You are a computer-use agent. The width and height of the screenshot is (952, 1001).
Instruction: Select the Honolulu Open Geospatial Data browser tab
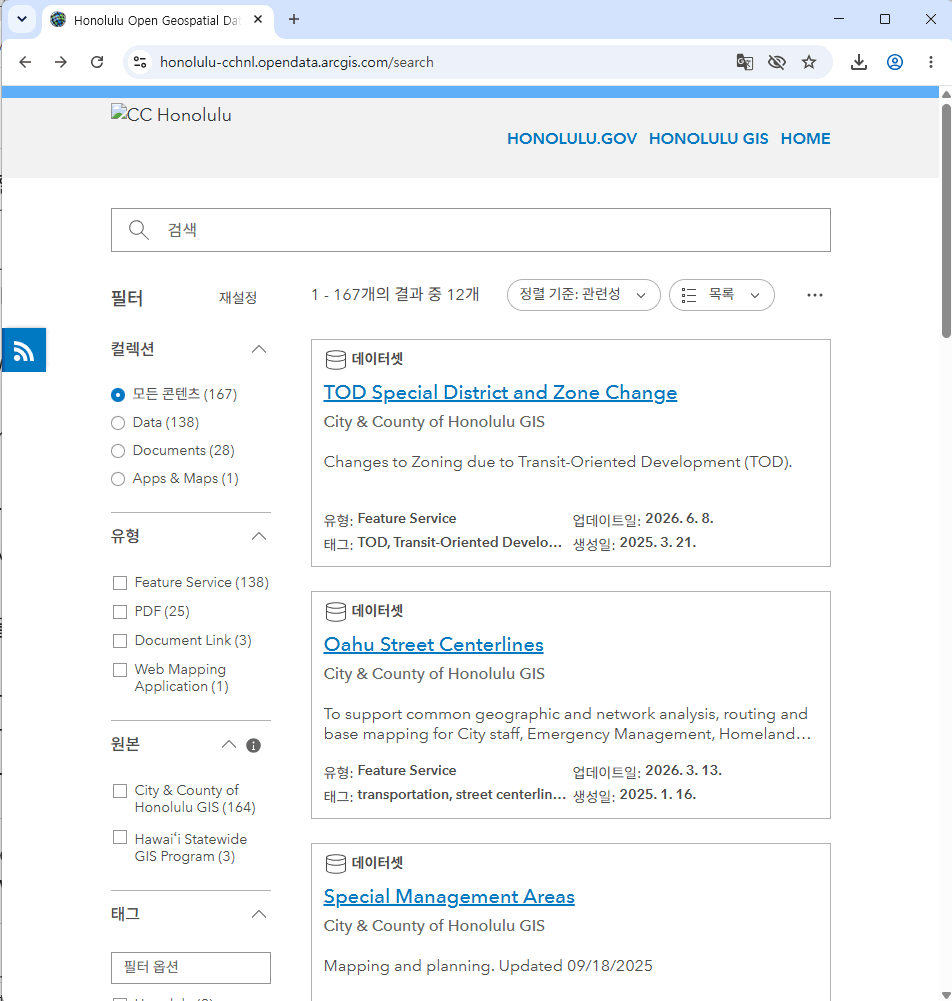point(156,20)
